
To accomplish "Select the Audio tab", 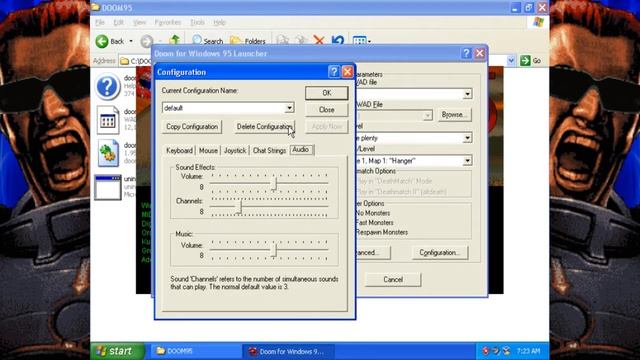I will (x=301, y=150).
